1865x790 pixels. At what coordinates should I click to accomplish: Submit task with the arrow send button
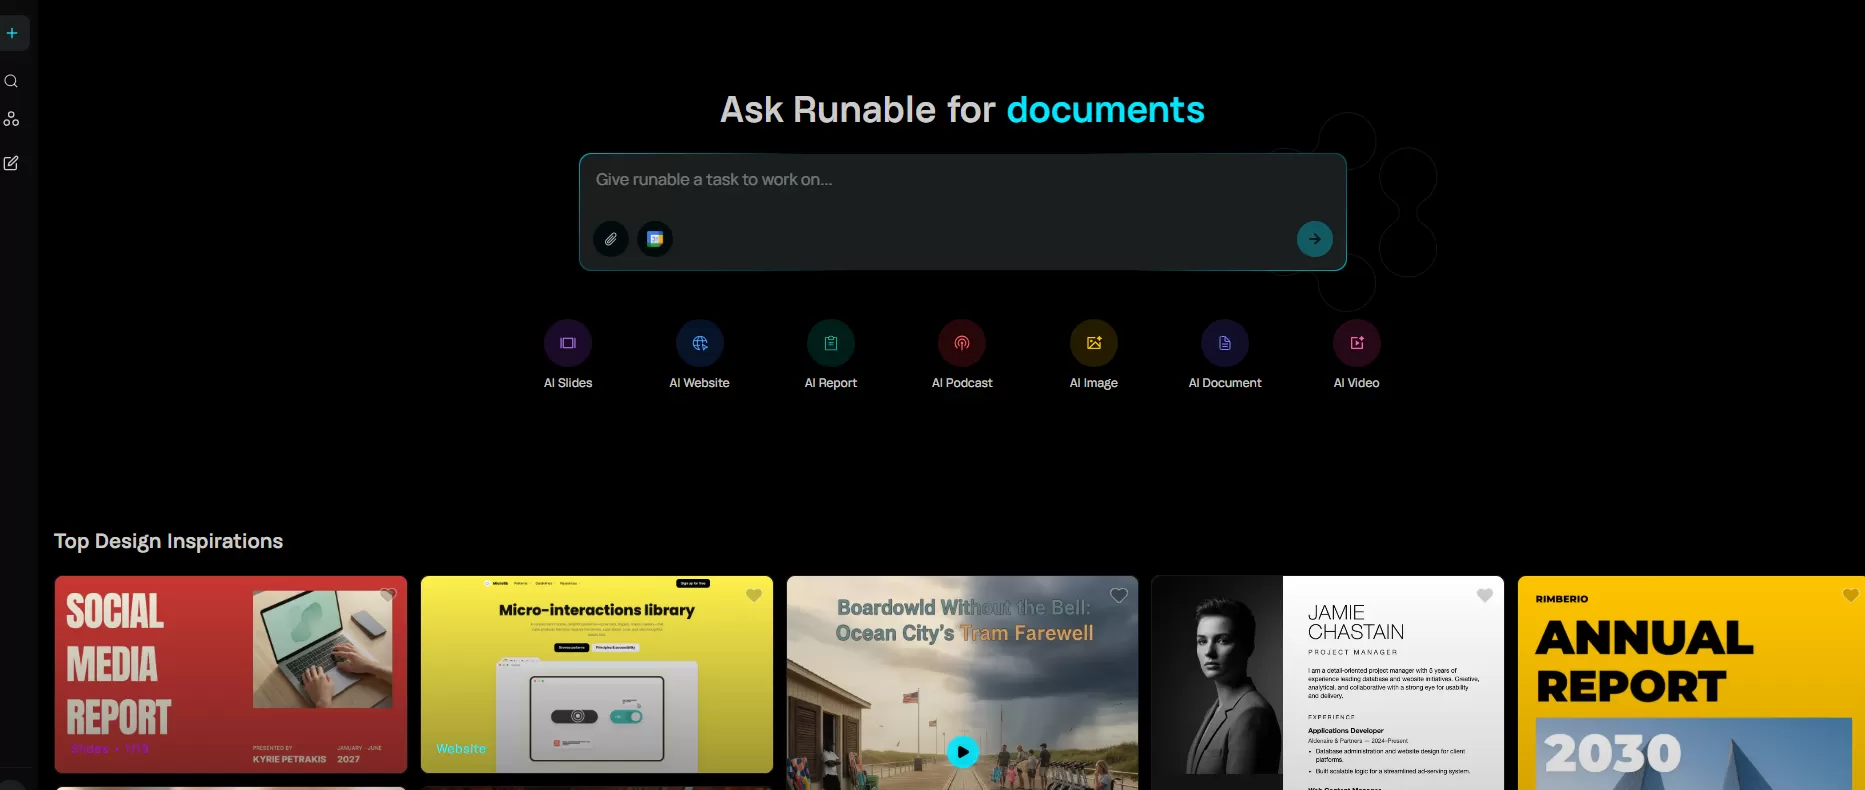pos(1315,239)
